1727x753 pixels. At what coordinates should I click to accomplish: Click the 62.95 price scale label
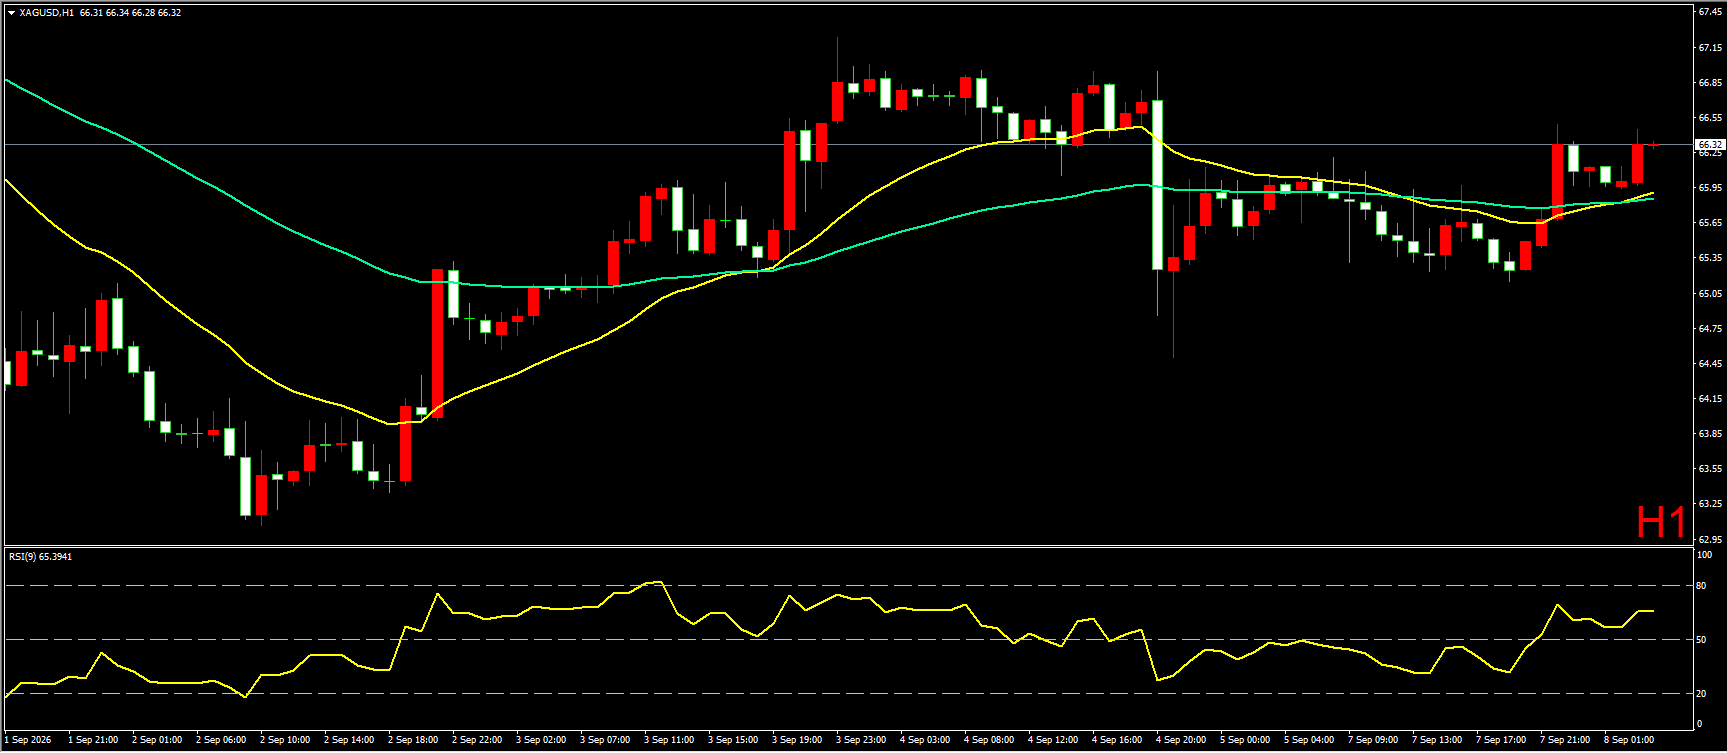click(x=1710, y=539)
